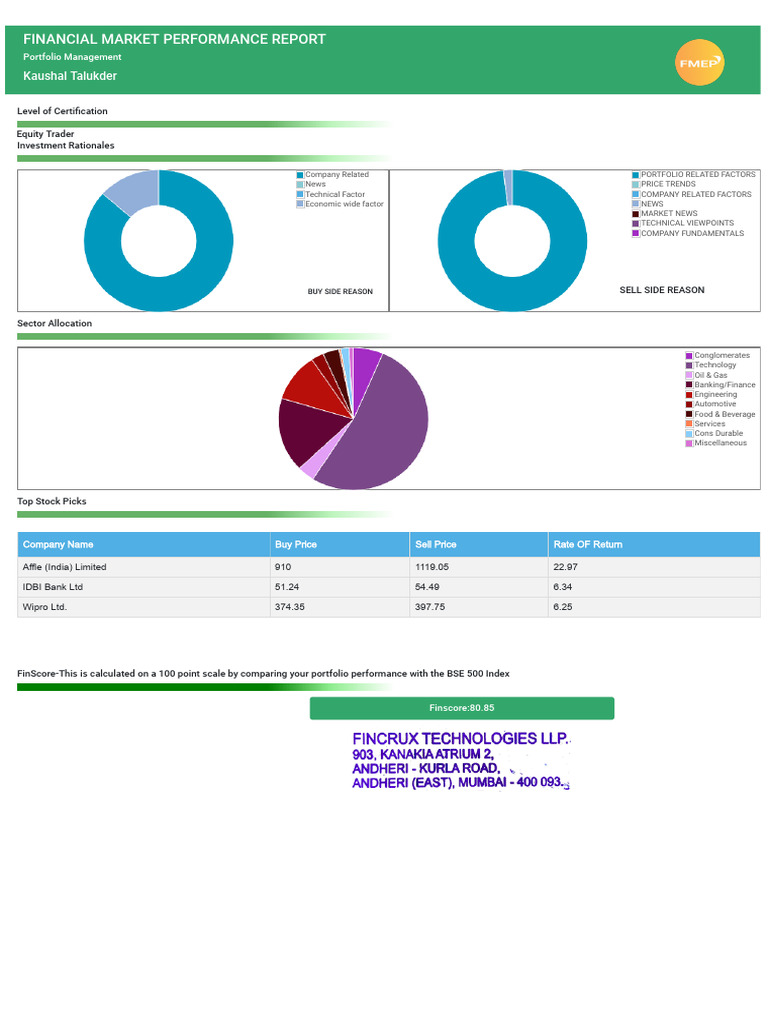Image resolution: width=768 pixels, height=1024 pixels.
Task: Click the Fincrux Technologies LLP stamp line
Action: pyautogui.click(x=461, y=739)
